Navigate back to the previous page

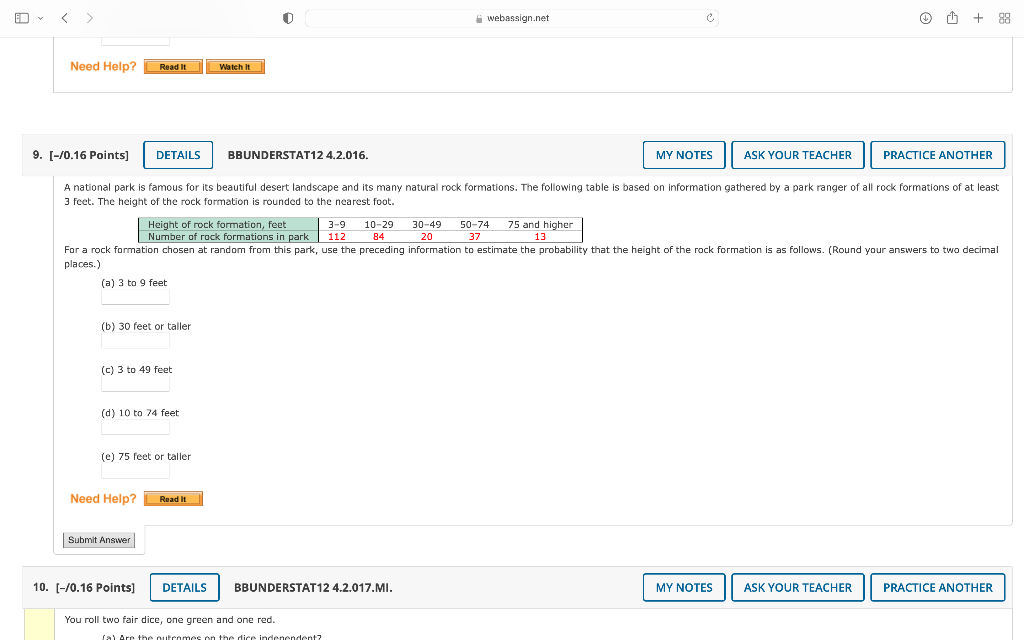(x=63, y=17)
